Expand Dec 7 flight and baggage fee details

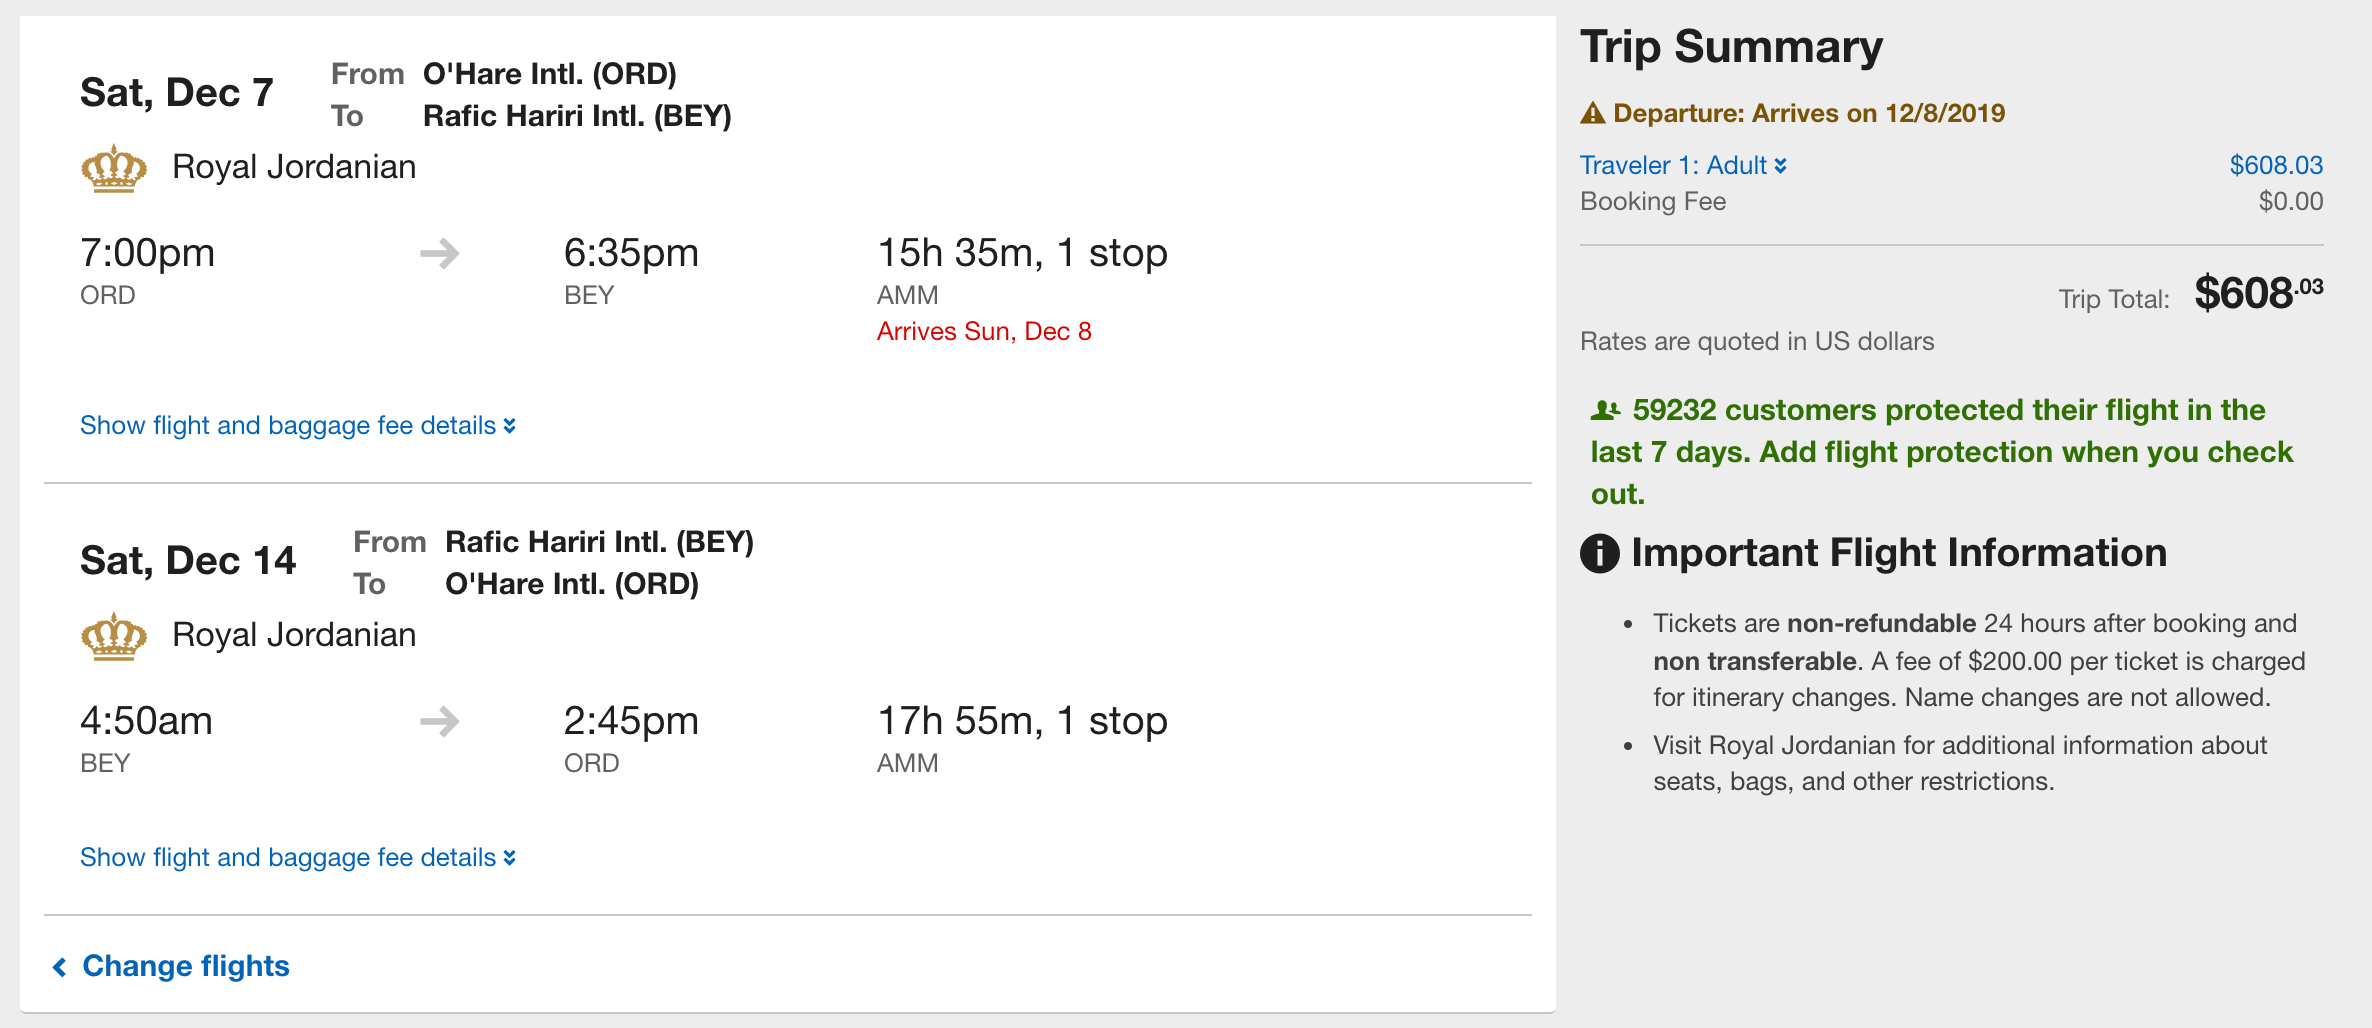298,425
